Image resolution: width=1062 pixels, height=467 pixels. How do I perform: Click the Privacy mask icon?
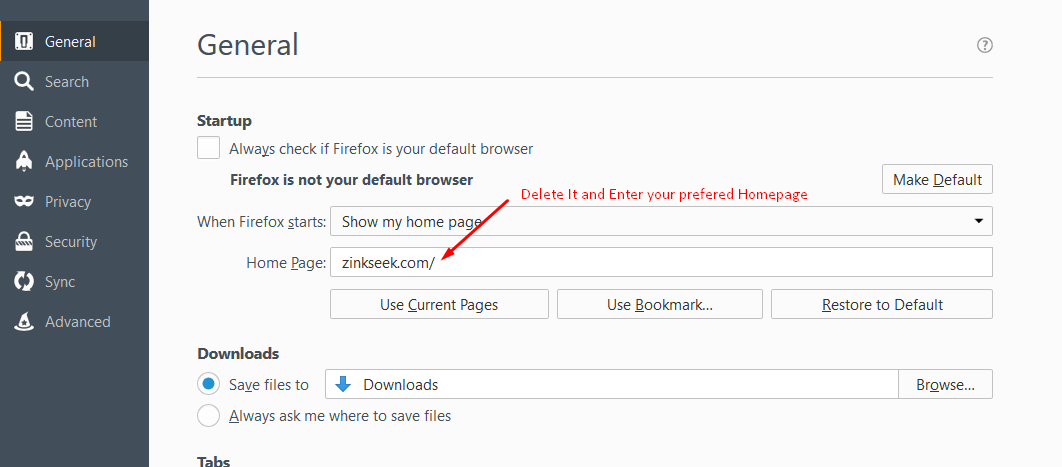(24, 202)
